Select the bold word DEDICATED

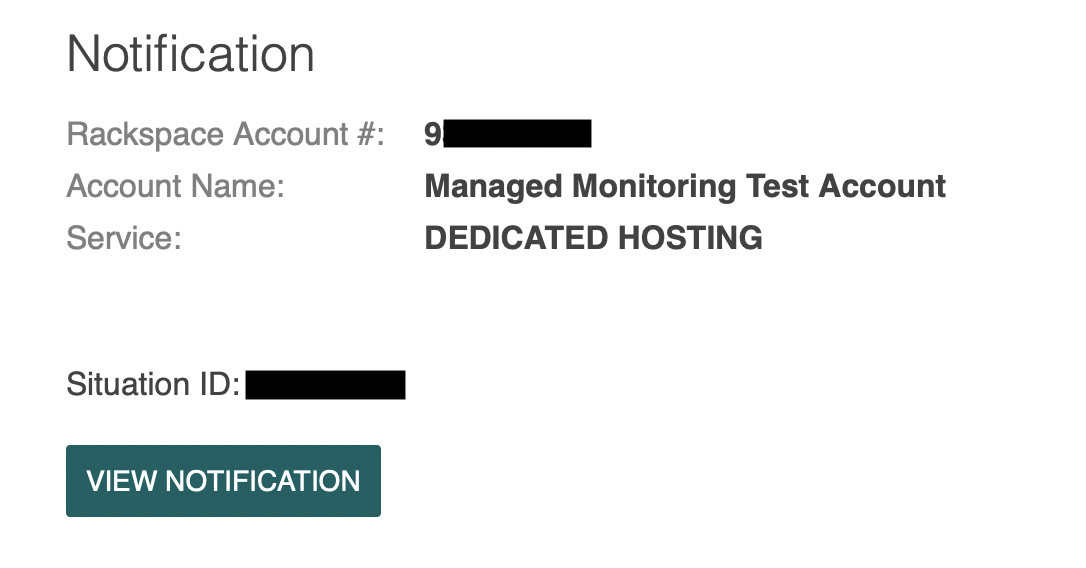click(x=516, y=238)
